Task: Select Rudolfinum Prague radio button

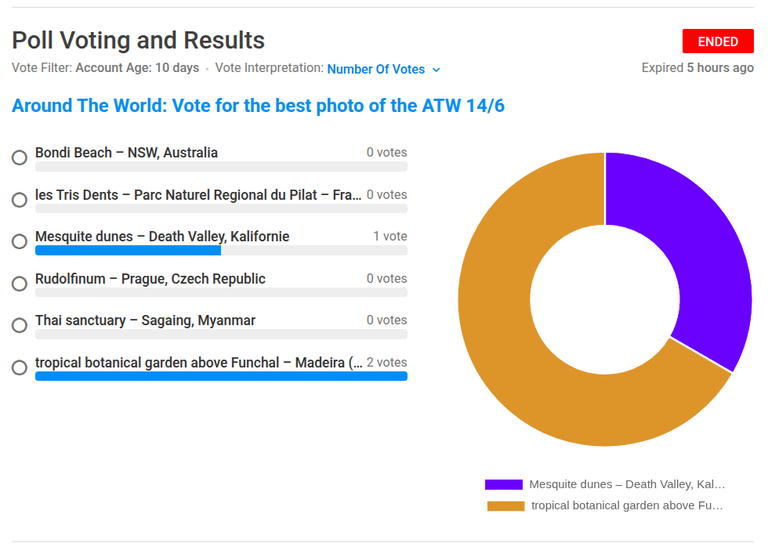Action: pos(20,284)
